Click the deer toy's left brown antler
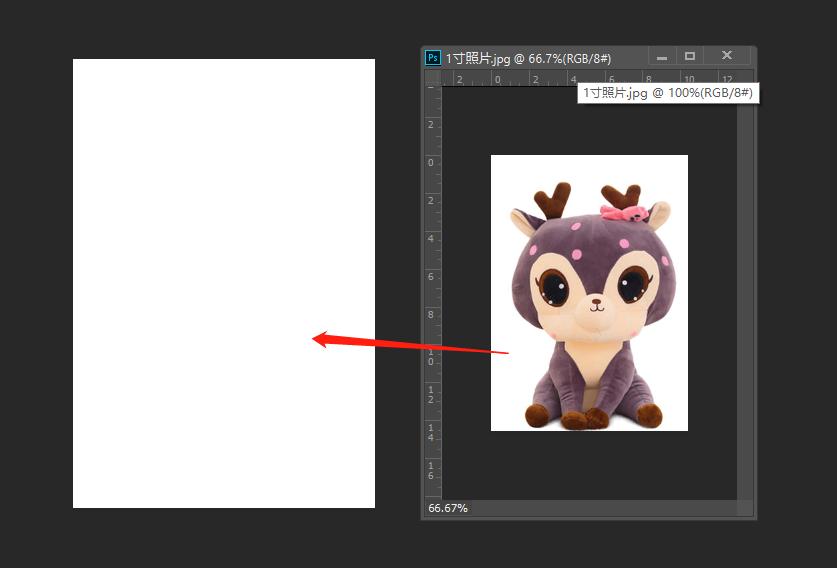 point(550,197)
